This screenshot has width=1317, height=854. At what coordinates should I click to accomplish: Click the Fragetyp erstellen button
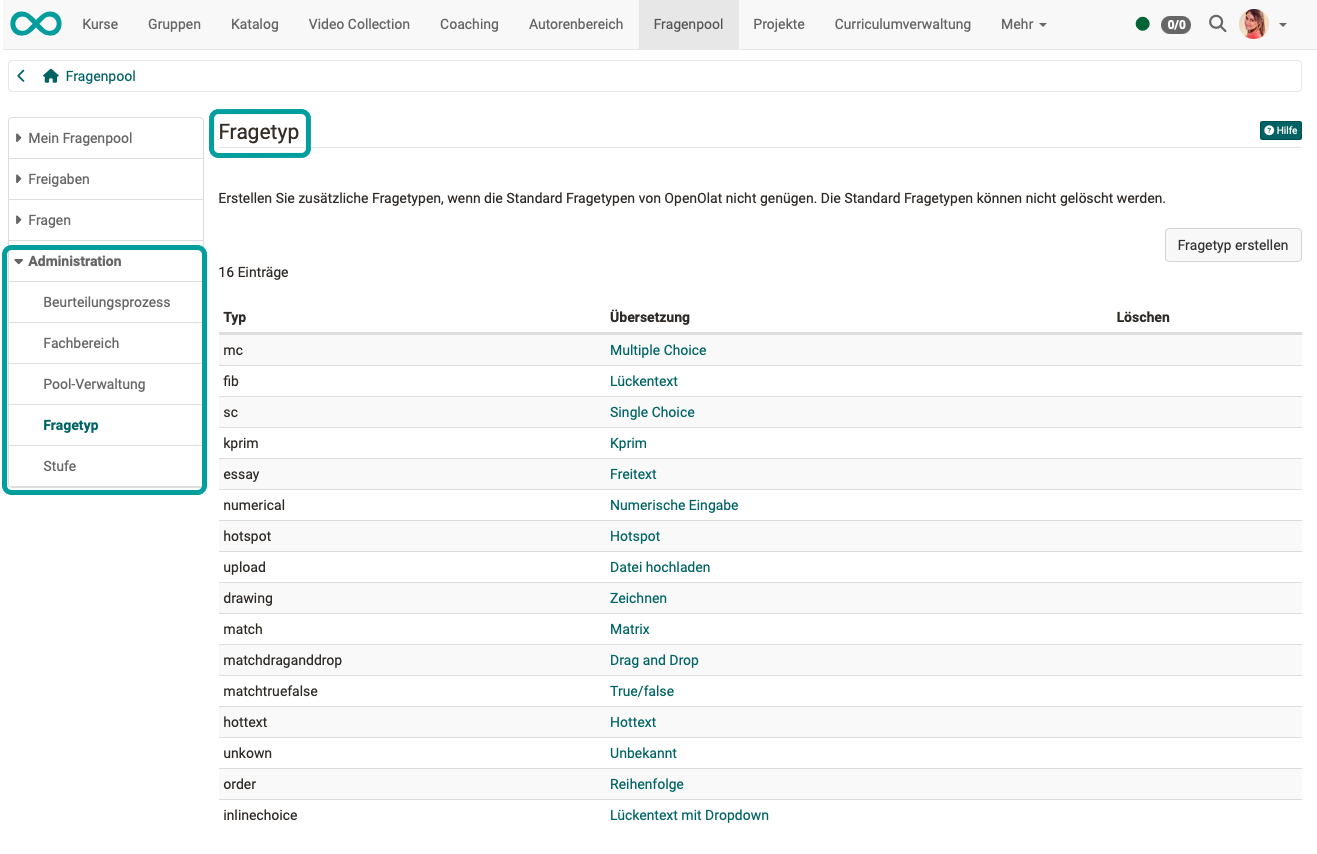point(1233,245)
